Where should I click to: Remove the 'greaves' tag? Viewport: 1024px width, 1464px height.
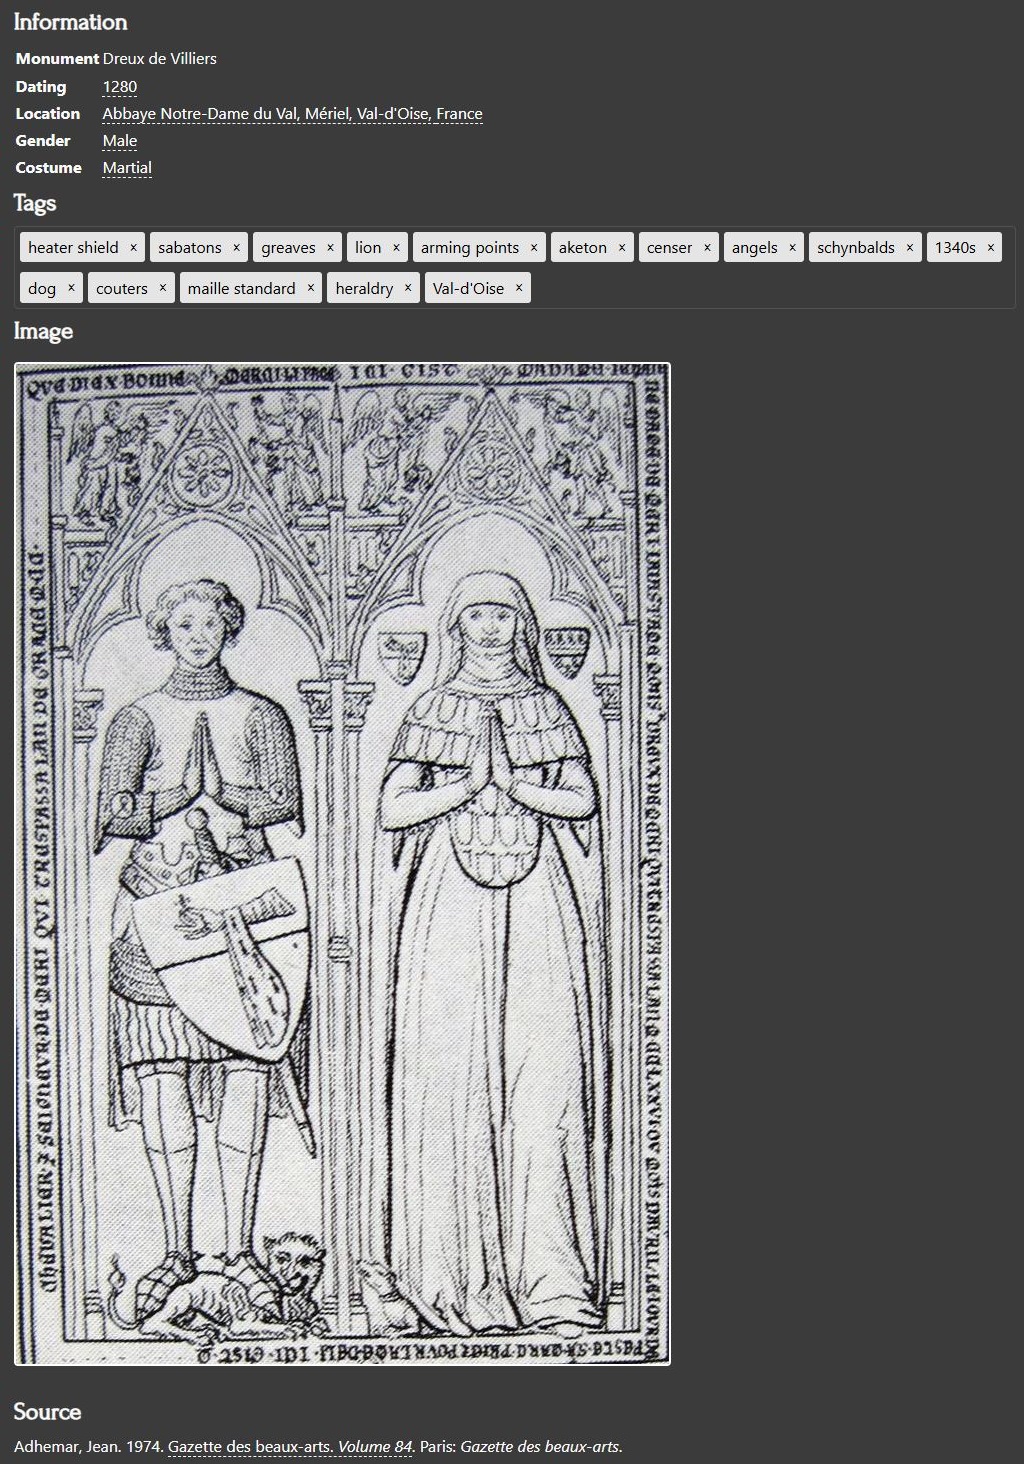330,248
